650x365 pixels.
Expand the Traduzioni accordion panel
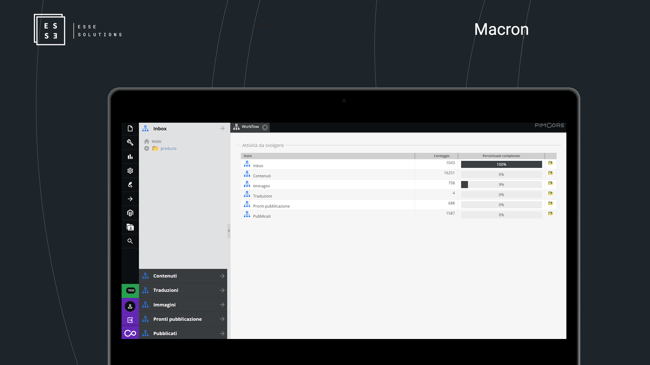(183, 290)
